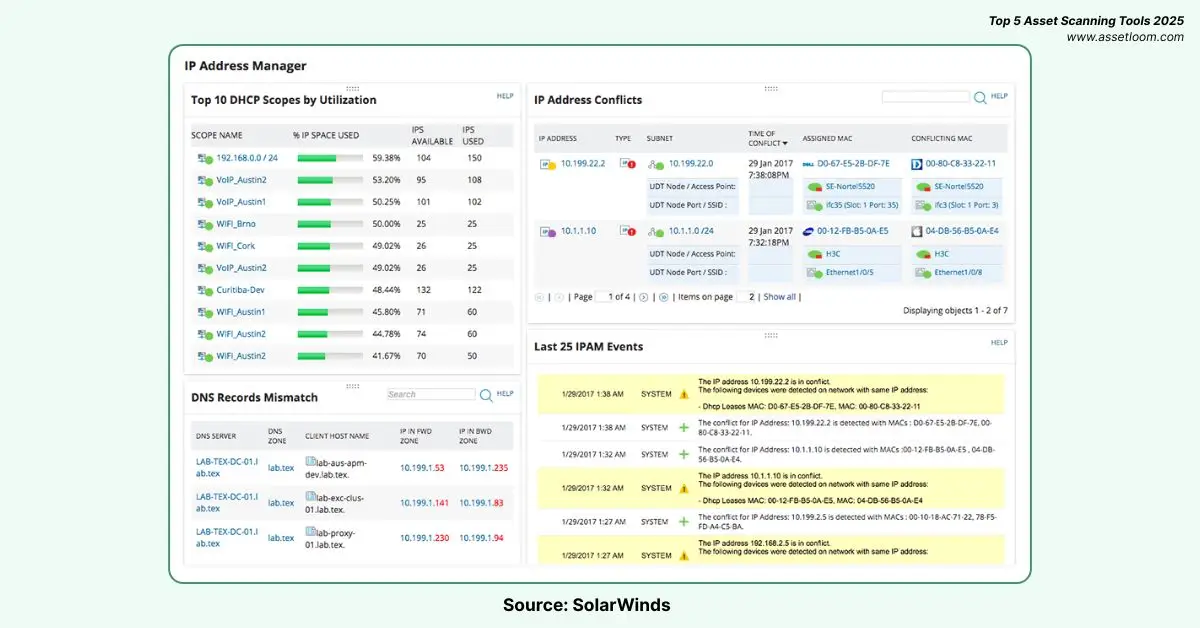Open conflicting MAC 04-DB-56-B5-0A-E4

pos(962,230)
